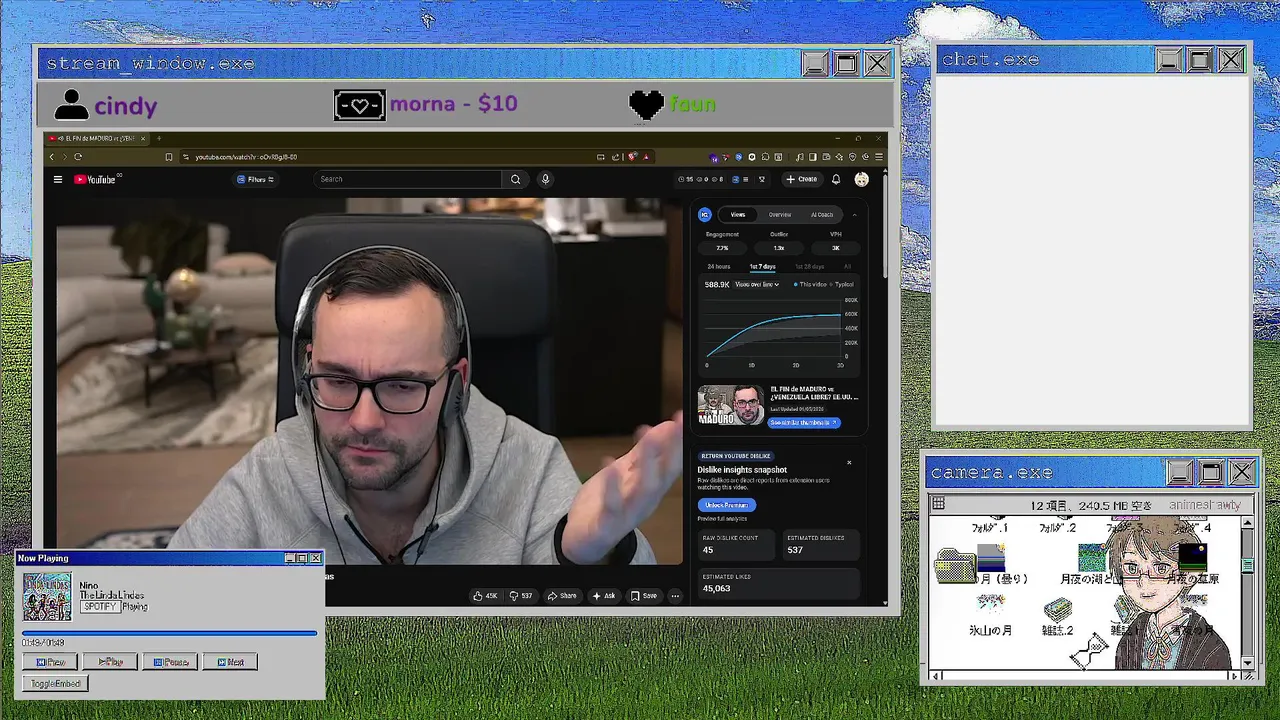Click Next in Now Playing window
Viewport: 1280px width, 720px height.
tap(229, 662)
